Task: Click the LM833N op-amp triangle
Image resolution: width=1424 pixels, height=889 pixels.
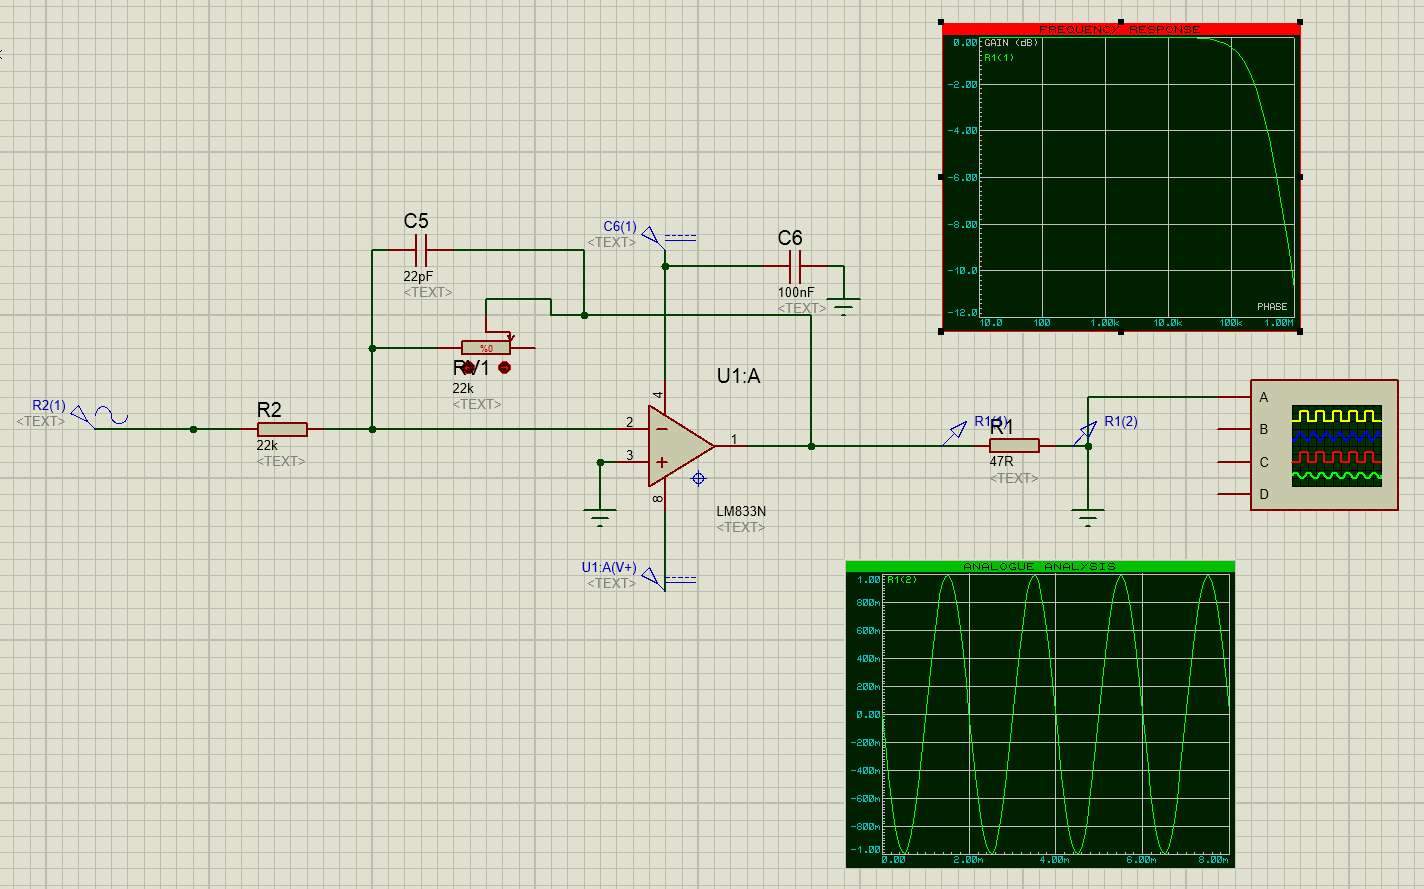Action: pyautogui.click(x=678, y=446)
